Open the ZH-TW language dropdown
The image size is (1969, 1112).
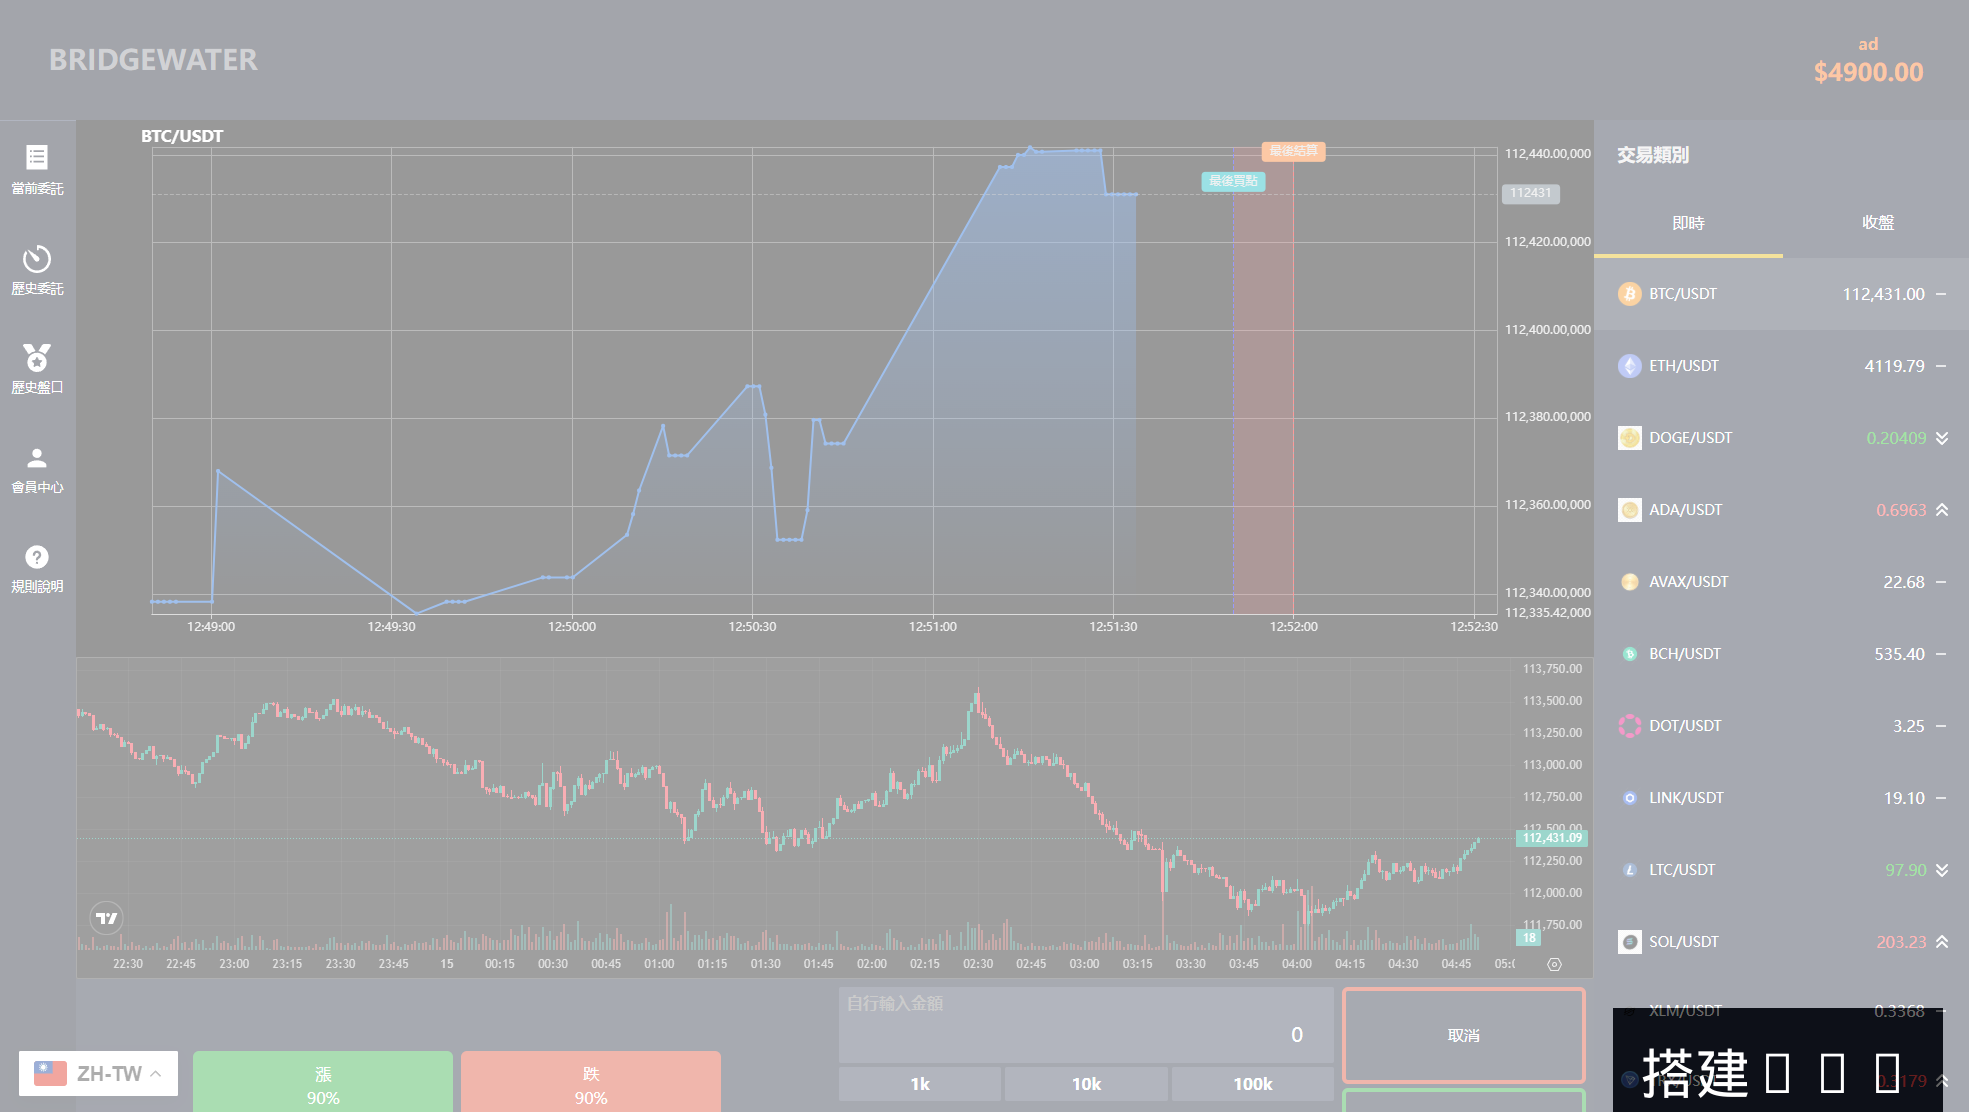pos(98,1073)
